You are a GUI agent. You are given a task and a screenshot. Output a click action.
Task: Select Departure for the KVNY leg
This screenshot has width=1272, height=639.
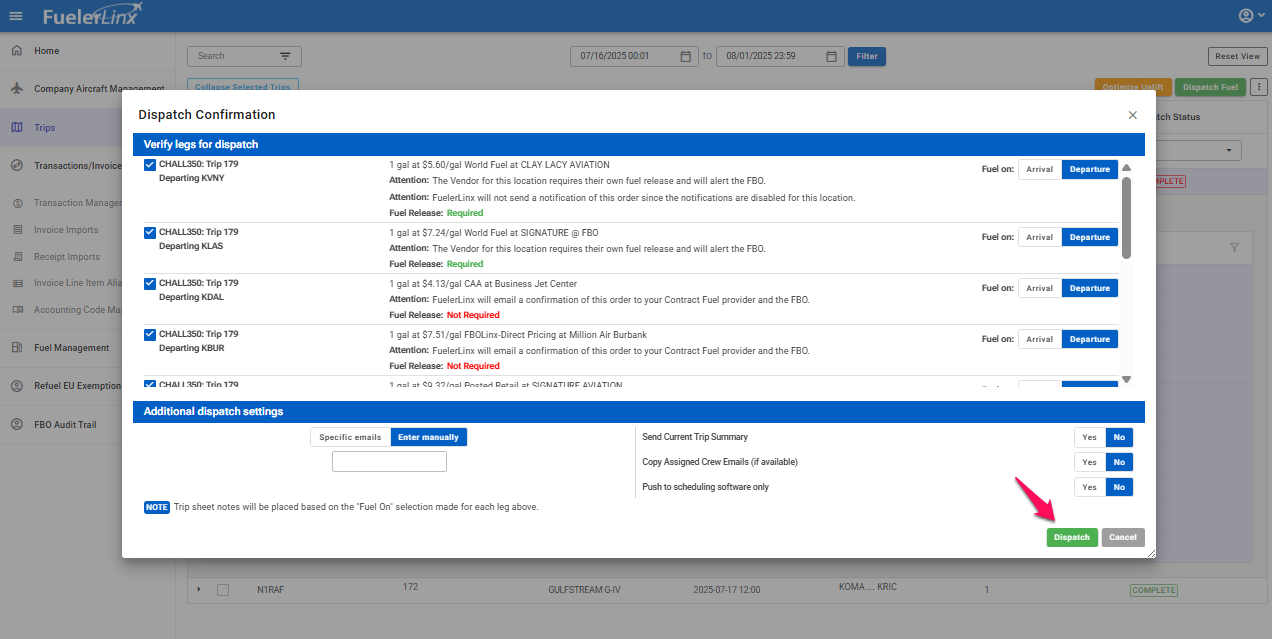pos(1090,169)
